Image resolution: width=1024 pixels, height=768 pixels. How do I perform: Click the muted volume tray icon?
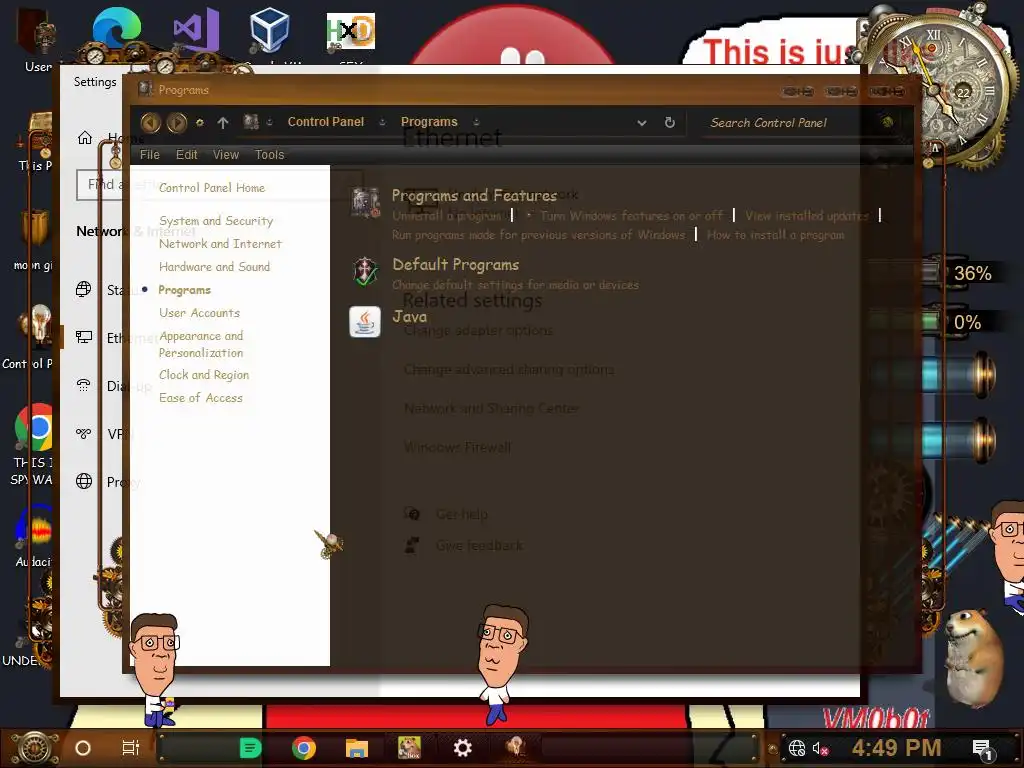(820, 749)
